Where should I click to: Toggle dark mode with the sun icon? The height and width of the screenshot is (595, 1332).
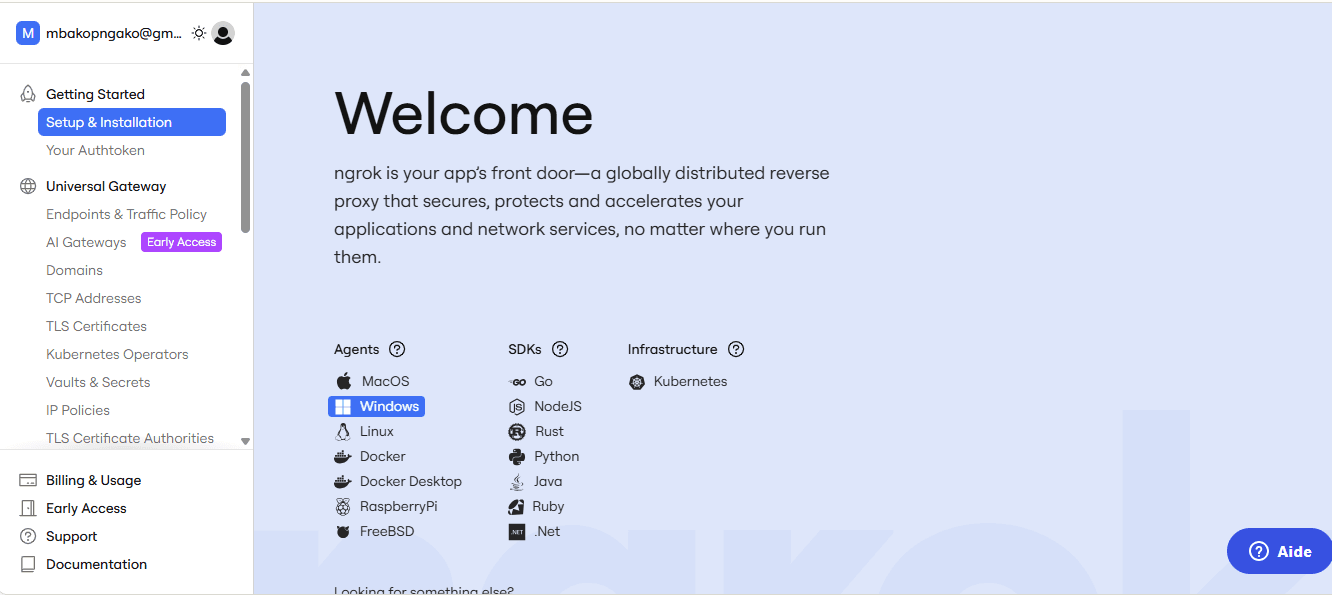pyautogui.click(x=197, y=32)
